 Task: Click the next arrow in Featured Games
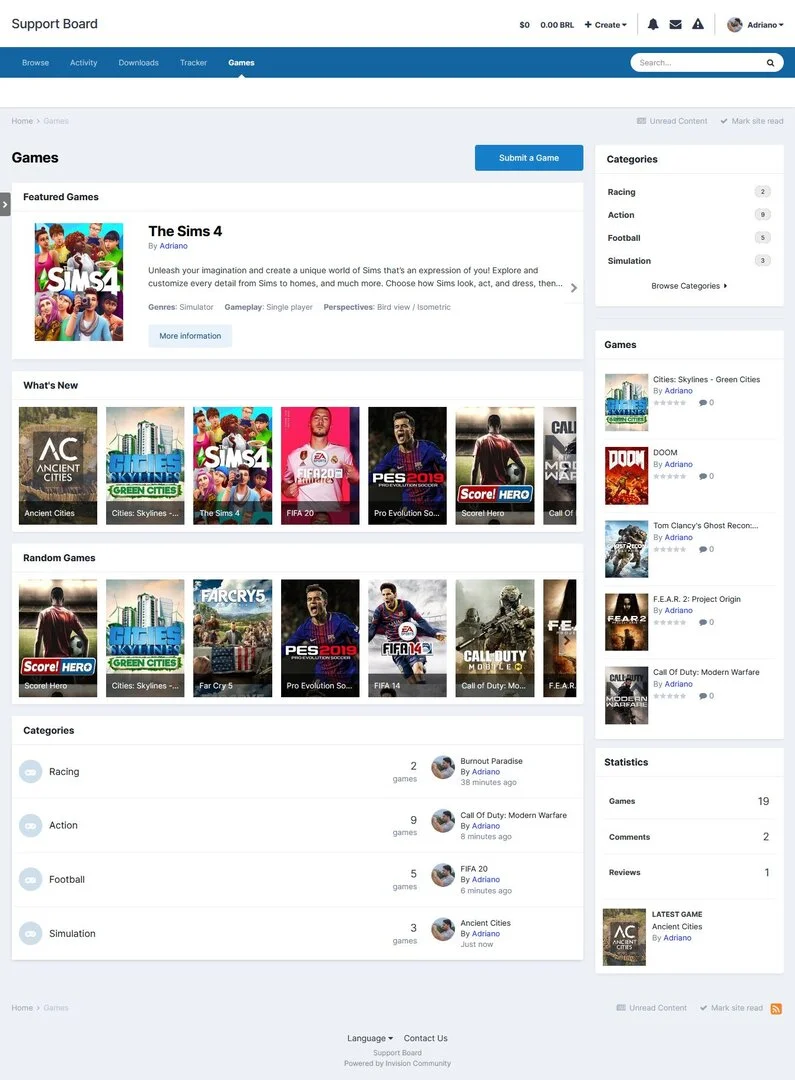574,288
